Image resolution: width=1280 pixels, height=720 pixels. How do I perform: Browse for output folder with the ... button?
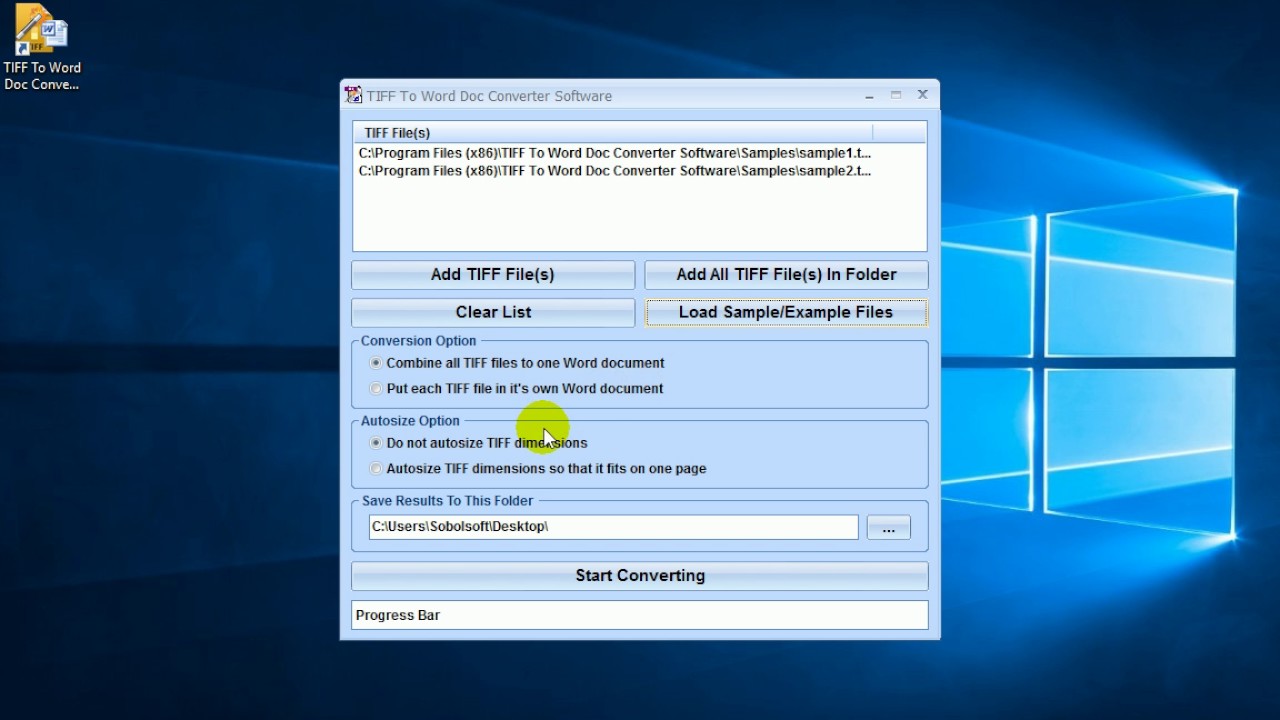889,527
